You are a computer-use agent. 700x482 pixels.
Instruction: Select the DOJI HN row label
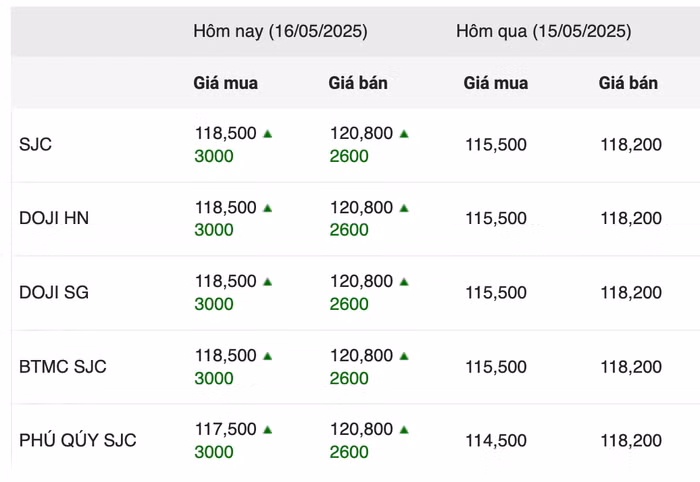click(x=54, y=218)
